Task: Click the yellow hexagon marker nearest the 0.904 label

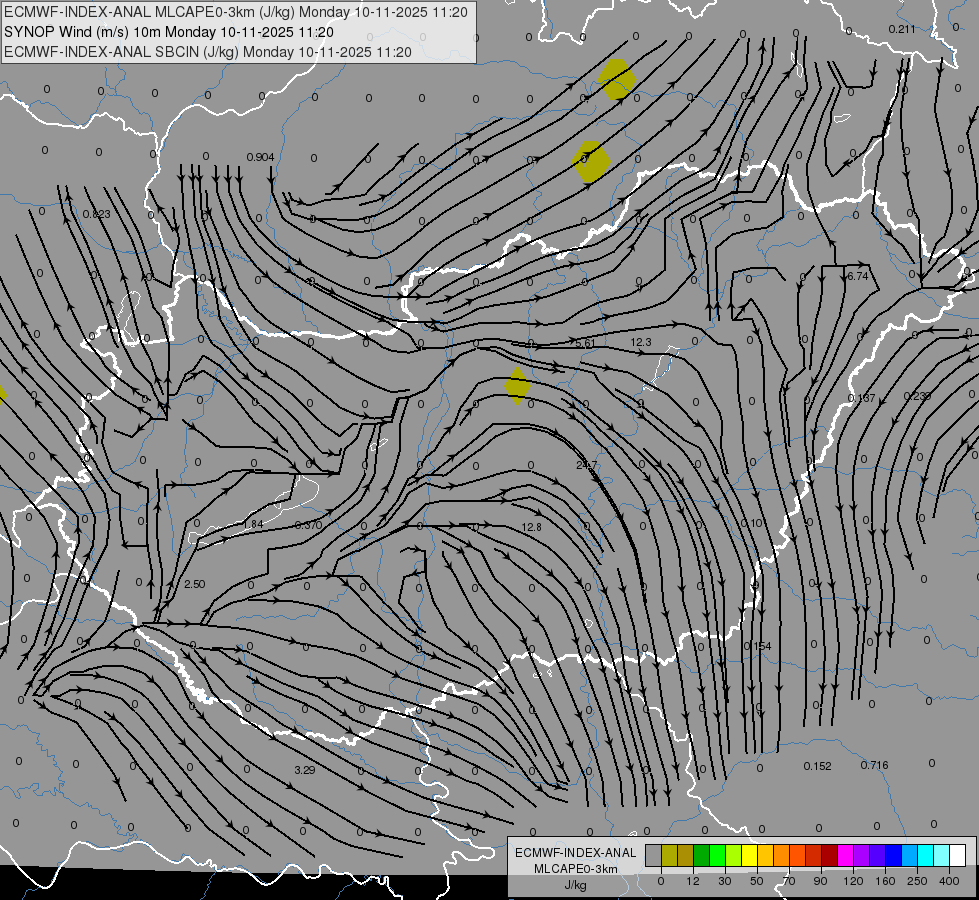Action: [591, 162]
